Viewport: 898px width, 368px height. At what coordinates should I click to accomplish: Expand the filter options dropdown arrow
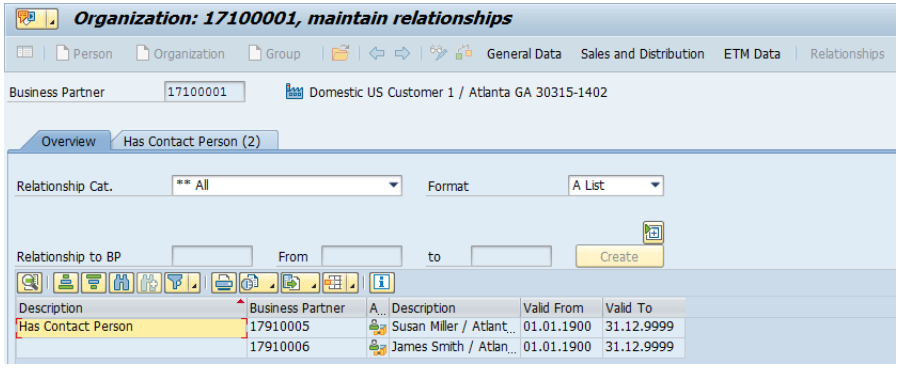(195, 282)
